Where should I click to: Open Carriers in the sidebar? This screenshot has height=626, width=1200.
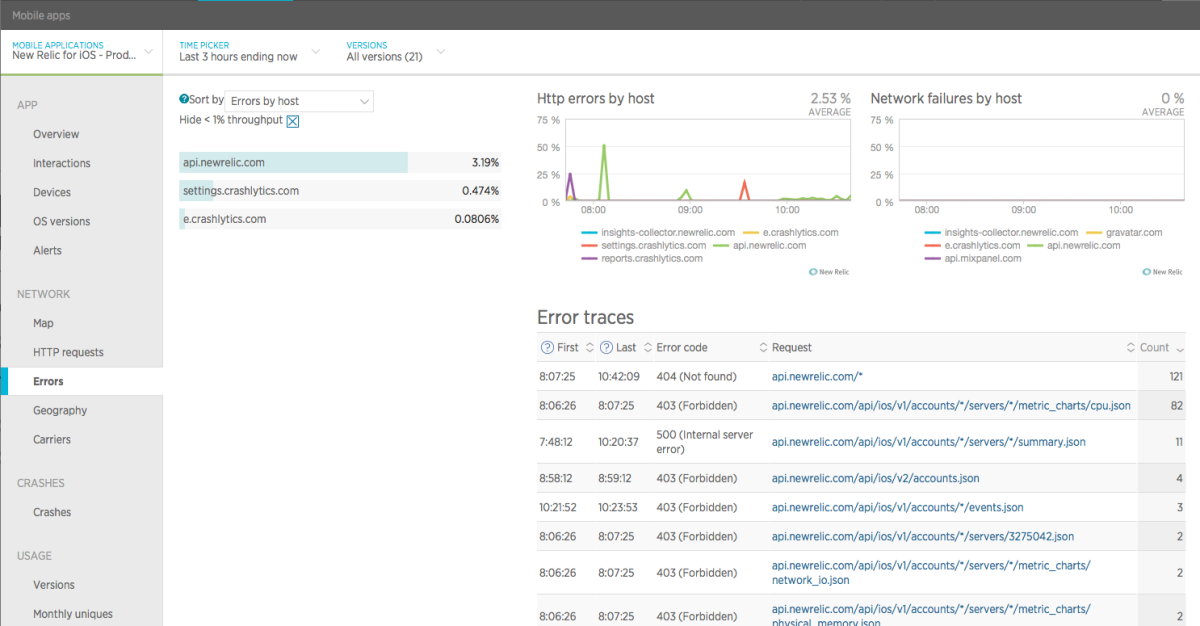pos(52,439)
